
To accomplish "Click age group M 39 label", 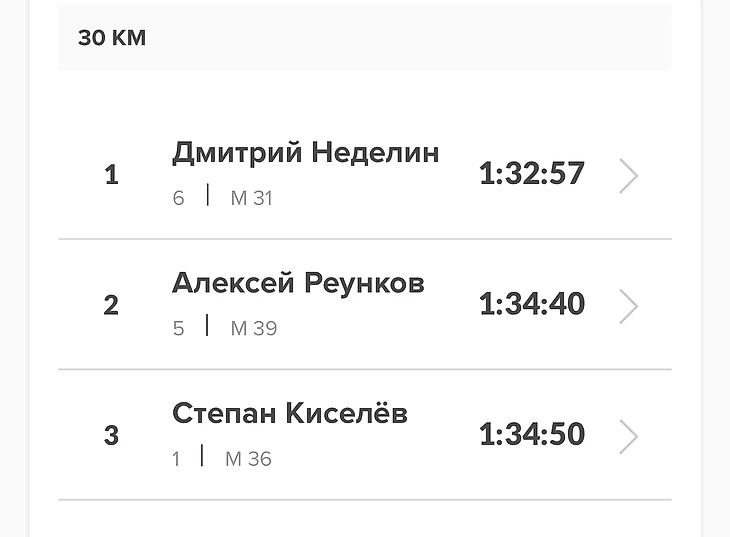I will click(253, 328).
